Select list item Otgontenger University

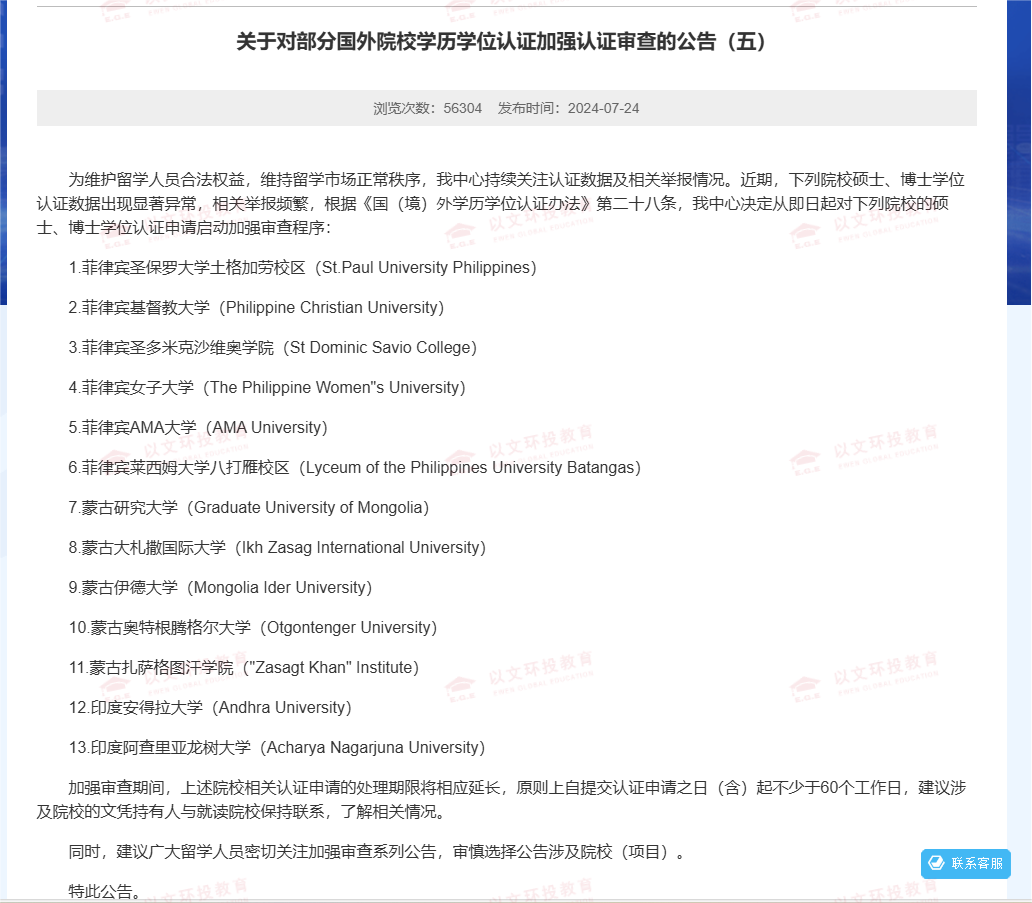tap(253, 628)
